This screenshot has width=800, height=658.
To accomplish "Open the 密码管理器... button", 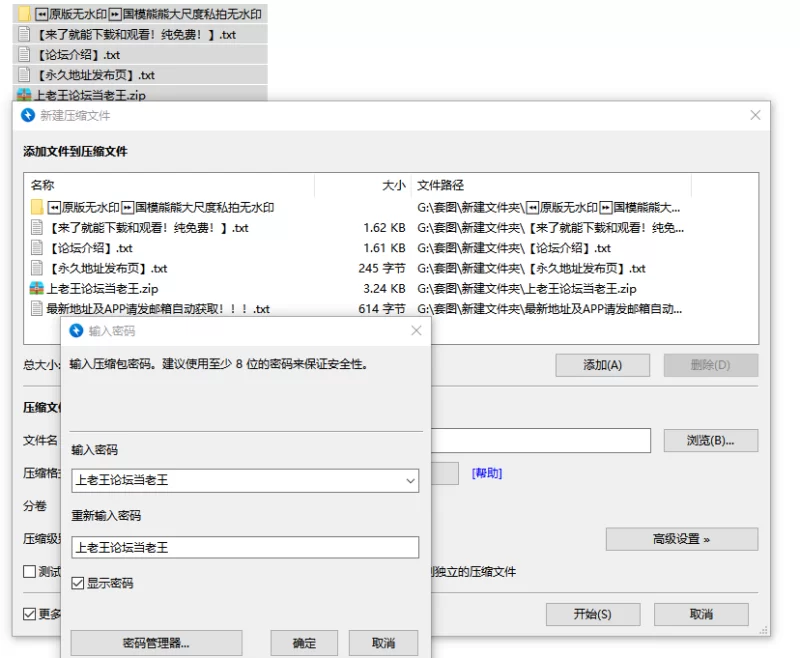I will [155, 643].
